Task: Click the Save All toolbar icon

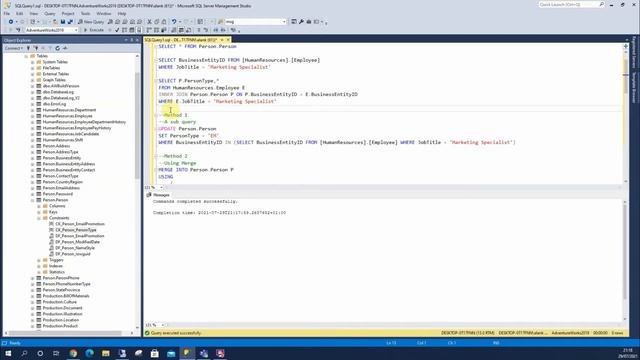Action: click(x=70, y=22)
